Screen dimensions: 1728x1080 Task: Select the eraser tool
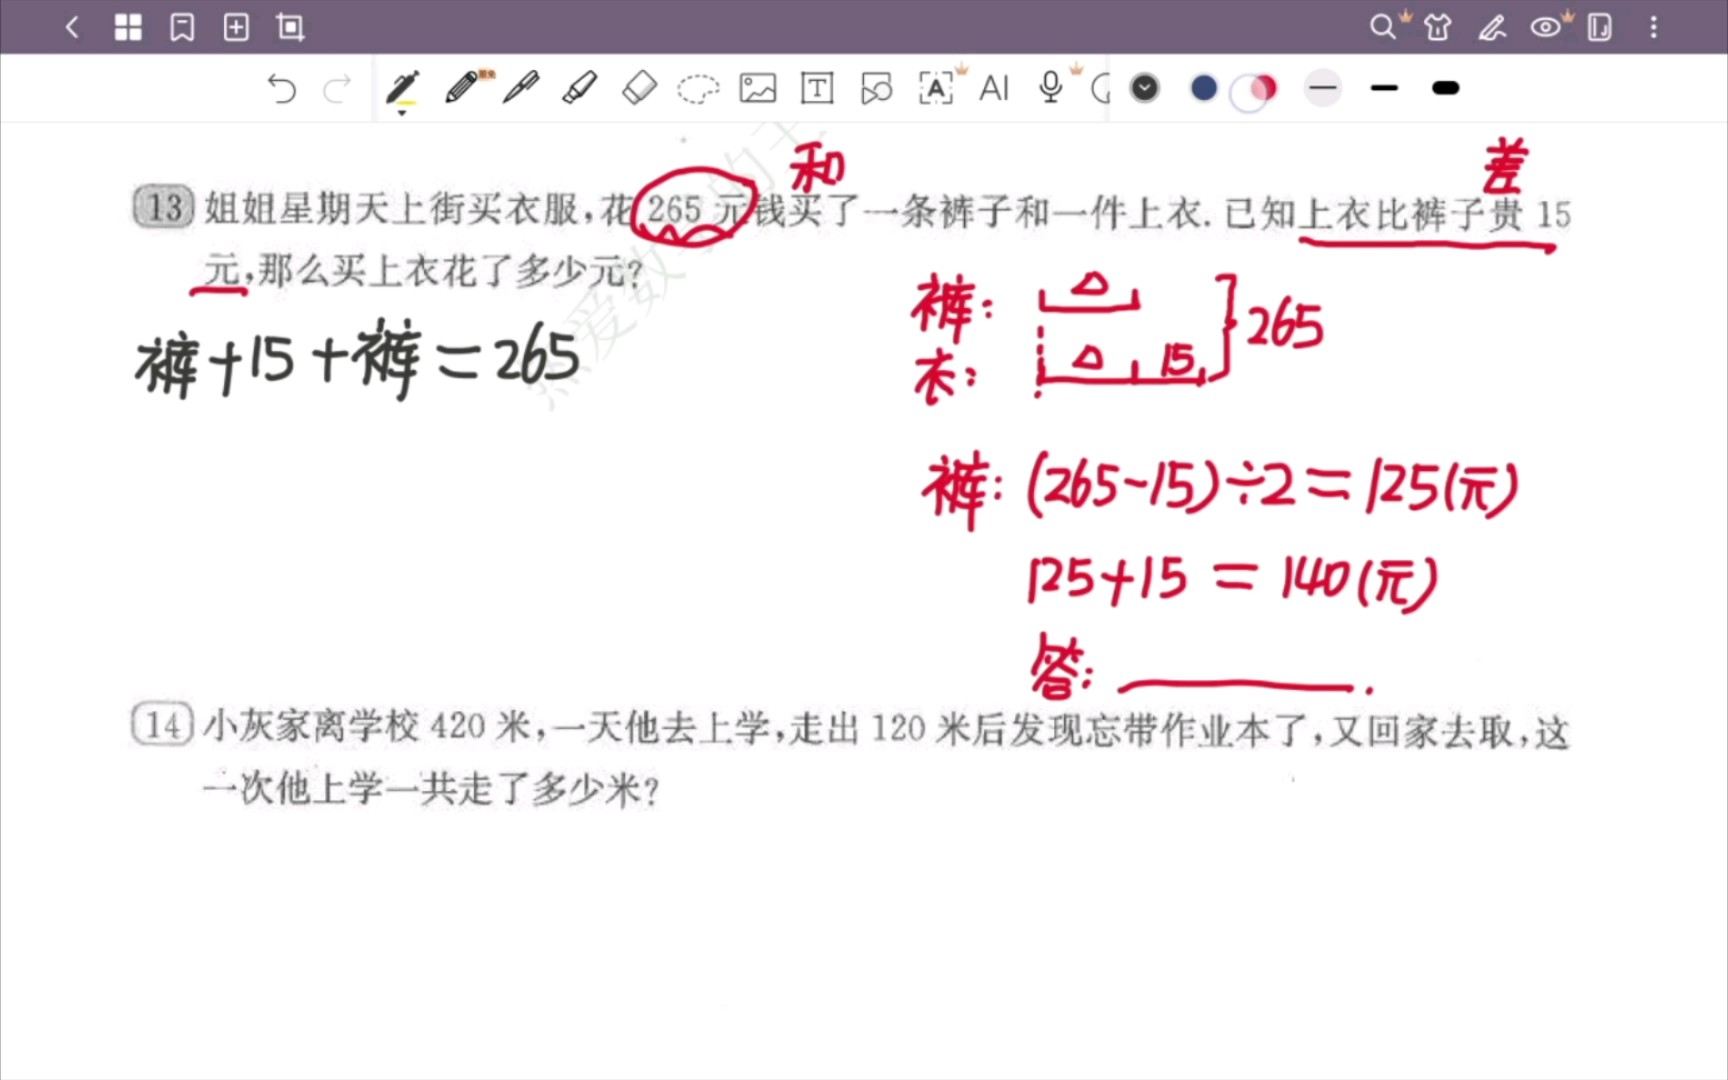pyautogui.click(x=639, y=88)
